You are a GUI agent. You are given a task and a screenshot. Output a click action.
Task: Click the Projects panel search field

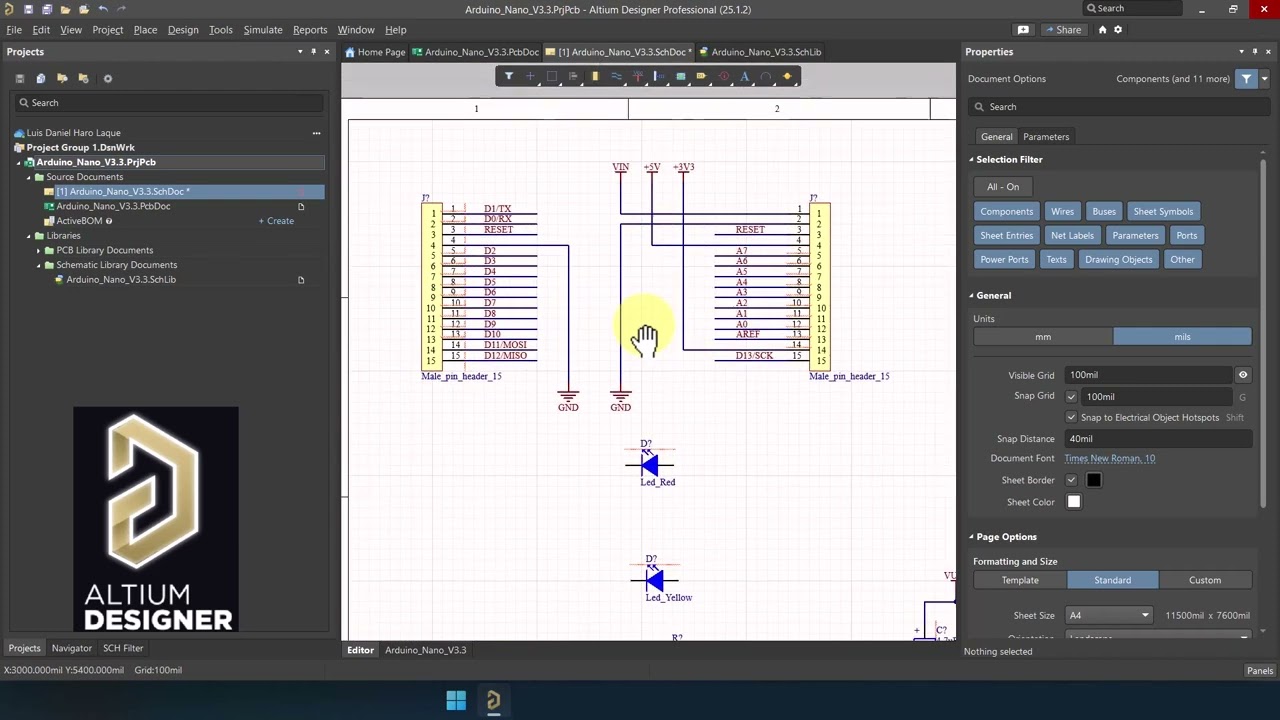tap(170, 103)
